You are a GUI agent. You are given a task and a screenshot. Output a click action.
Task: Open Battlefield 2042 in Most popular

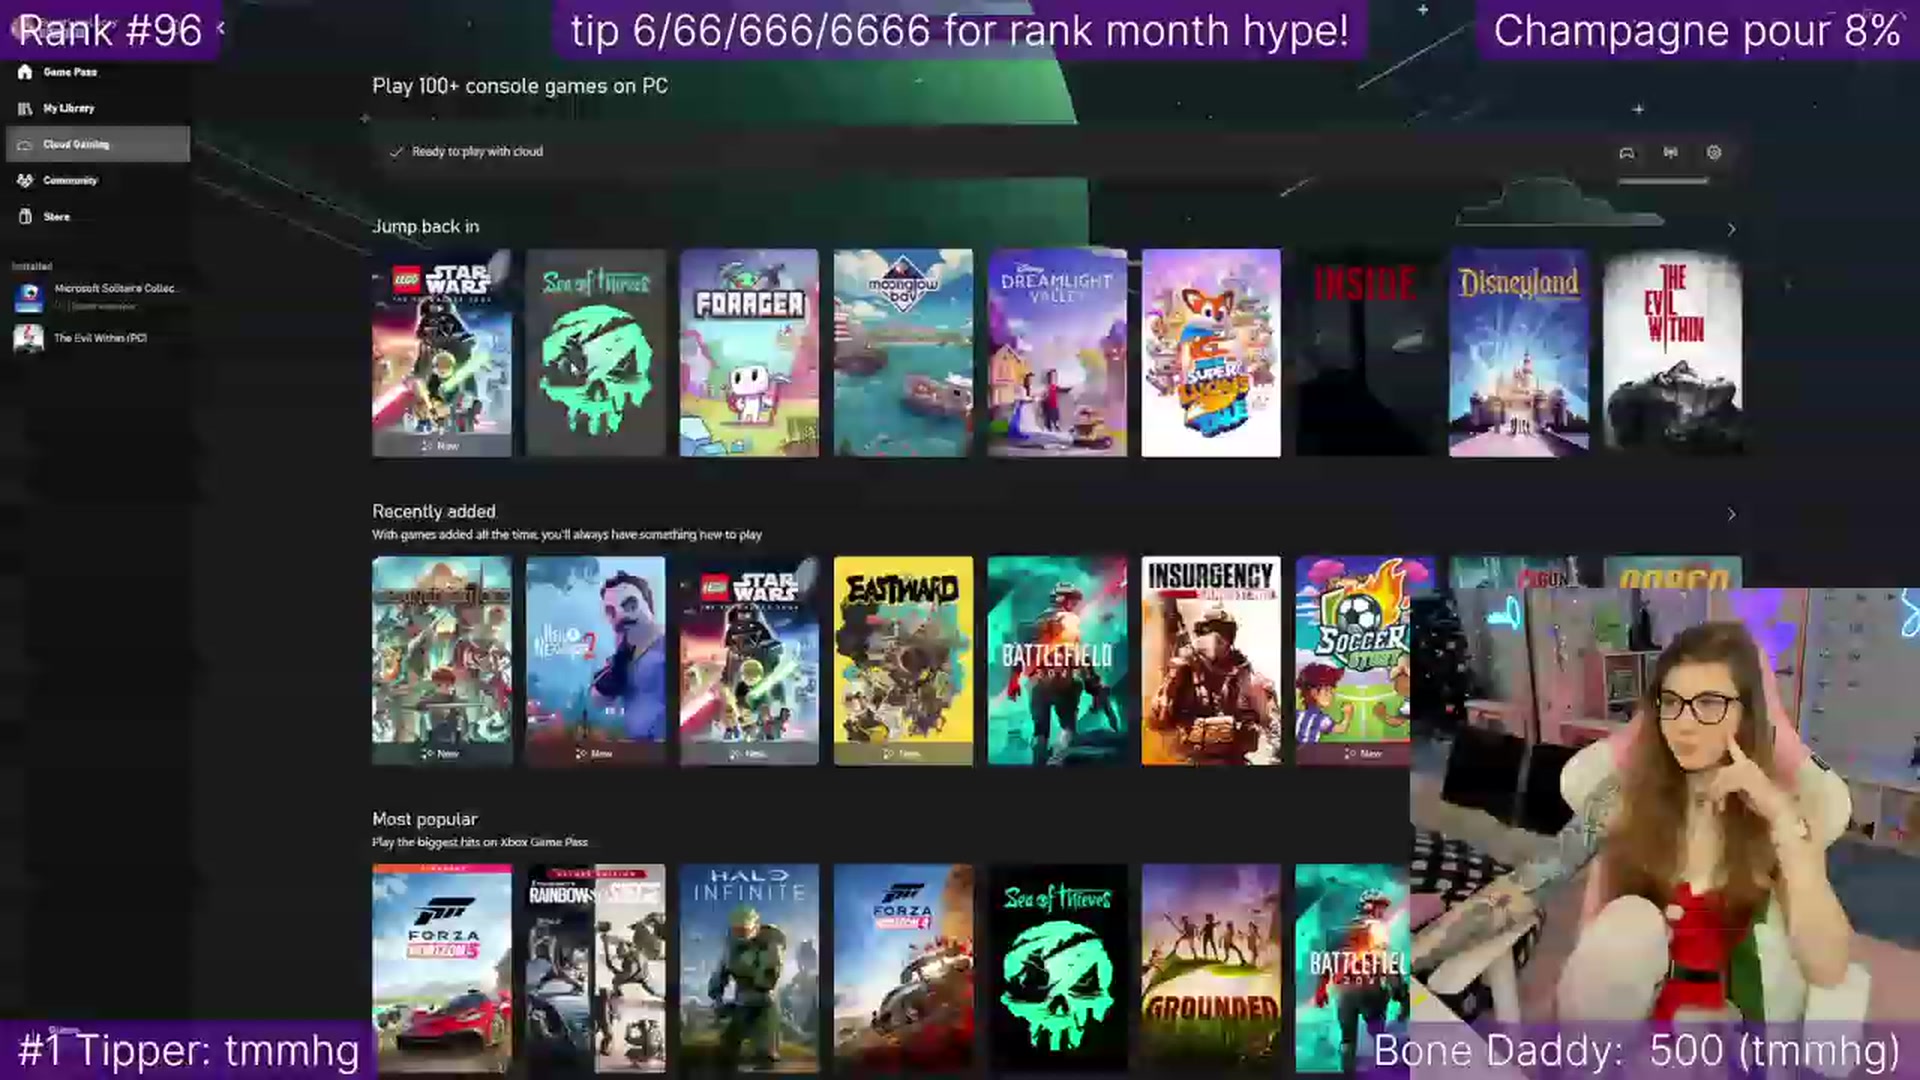coord(1353,968)
